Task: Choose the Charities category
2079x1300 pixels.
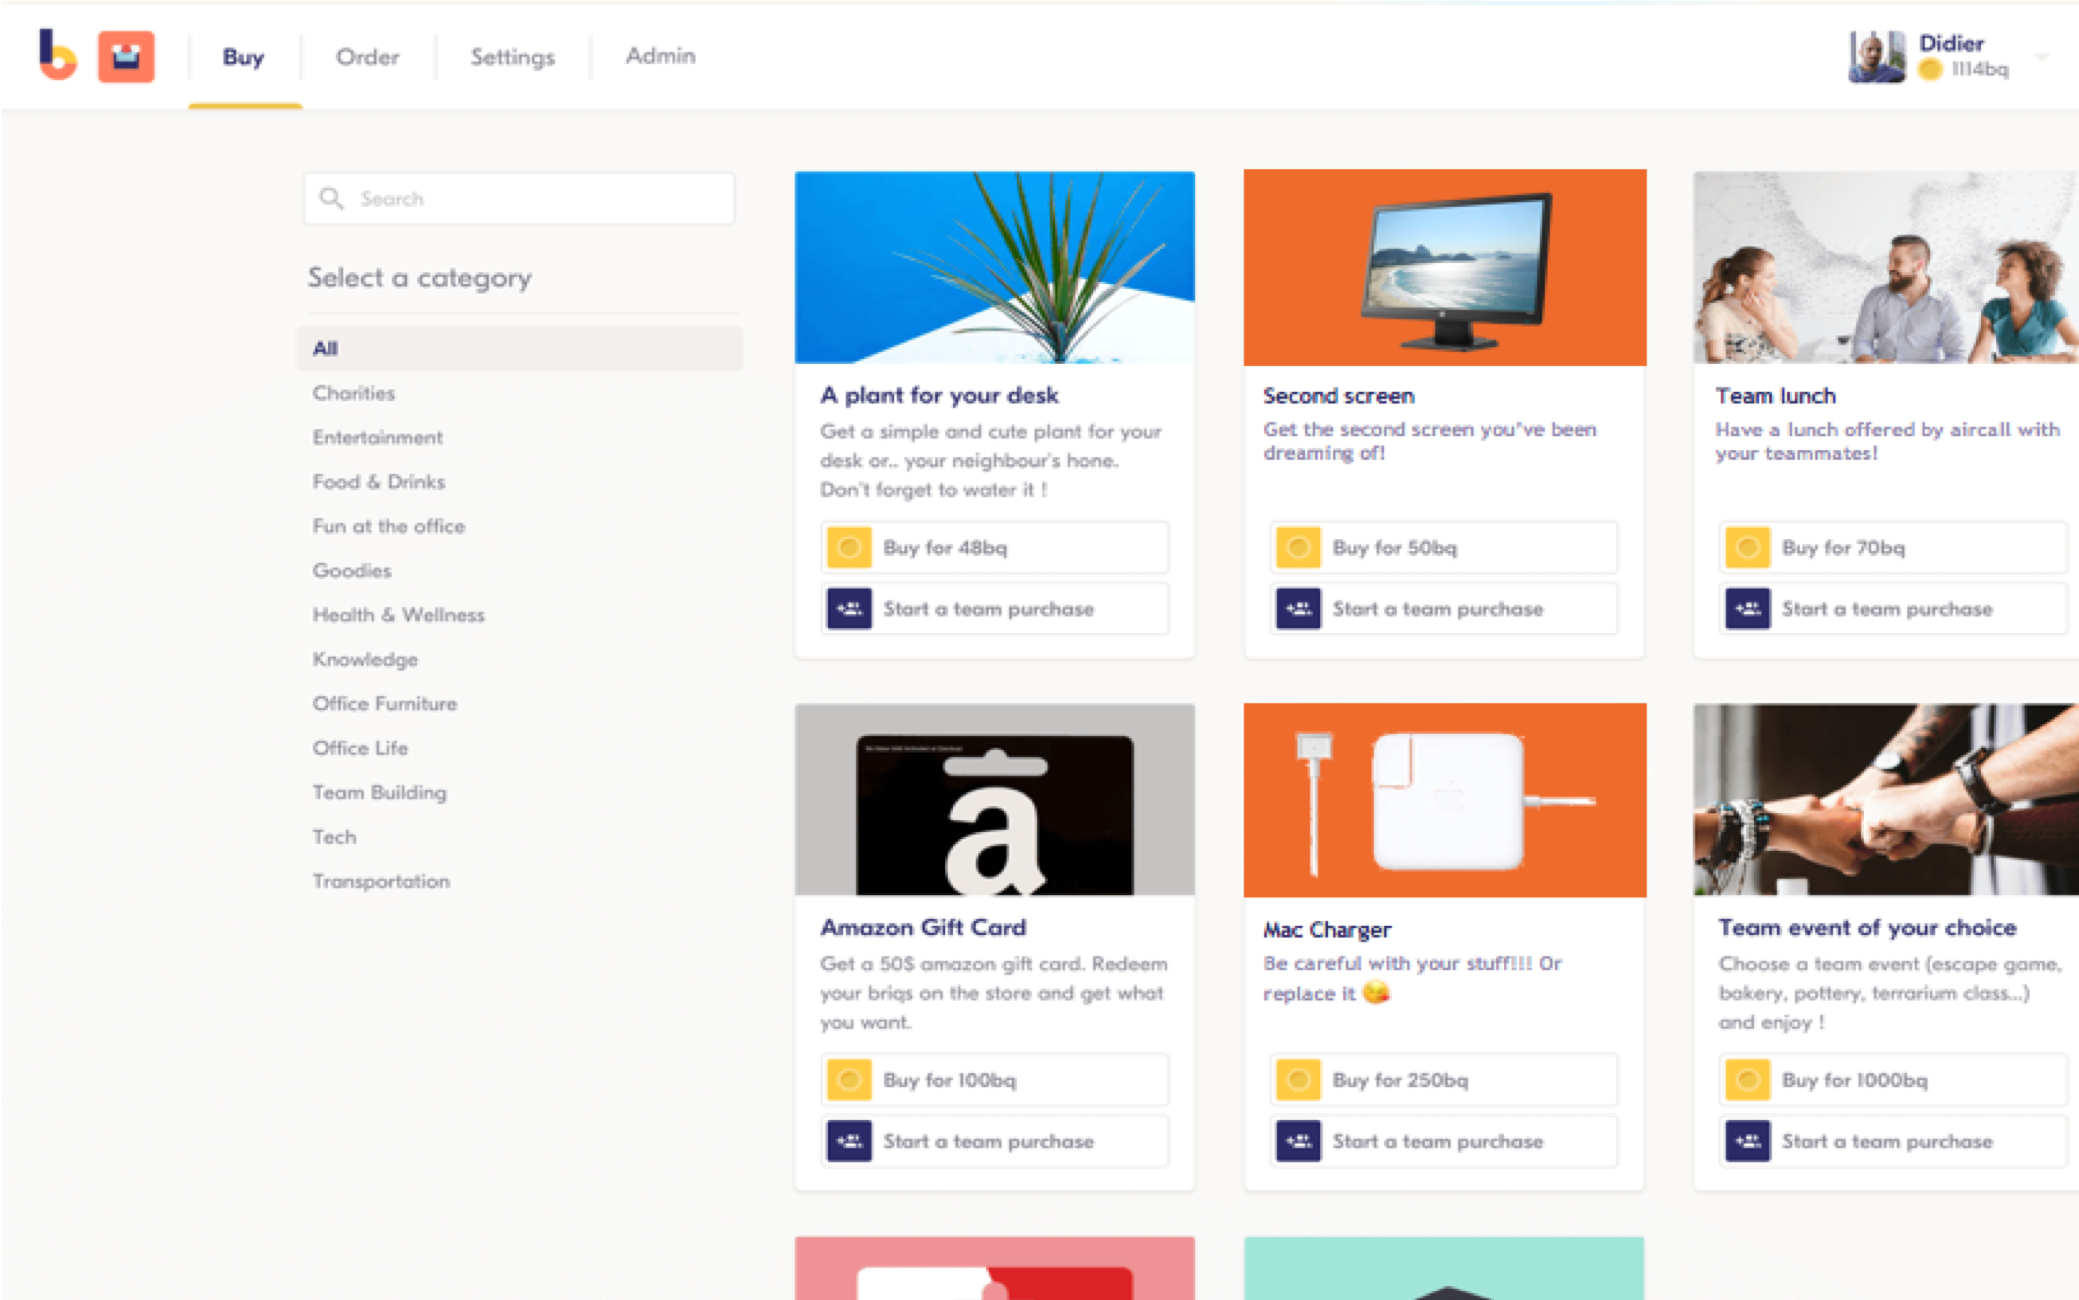Action: click(353, 393)
